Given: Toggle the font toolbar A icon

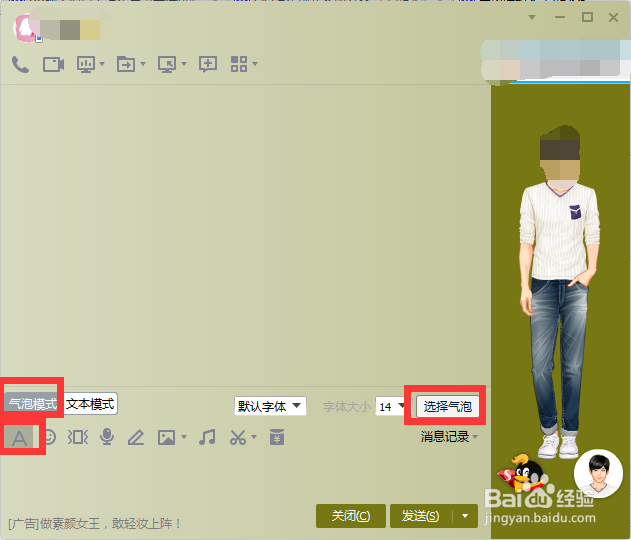Looking at the screenshot, I should tap(19, 438).
